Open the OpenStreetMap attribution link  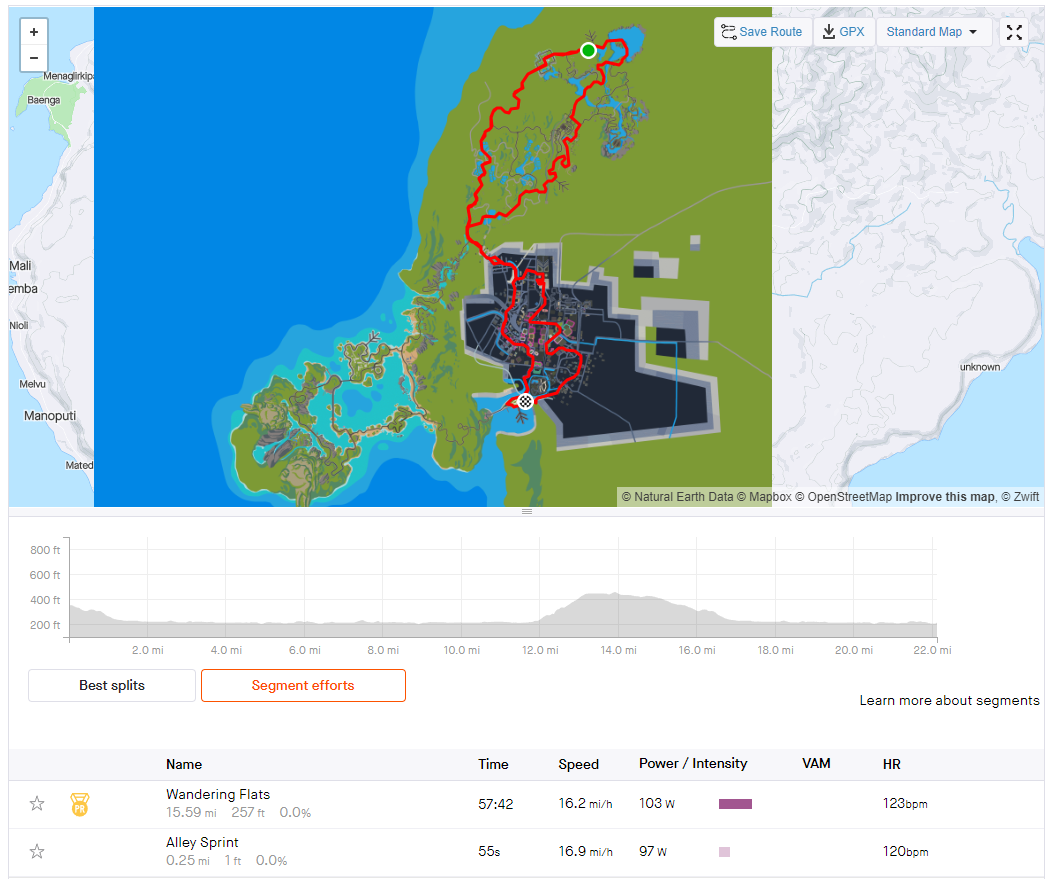(845, 497)
